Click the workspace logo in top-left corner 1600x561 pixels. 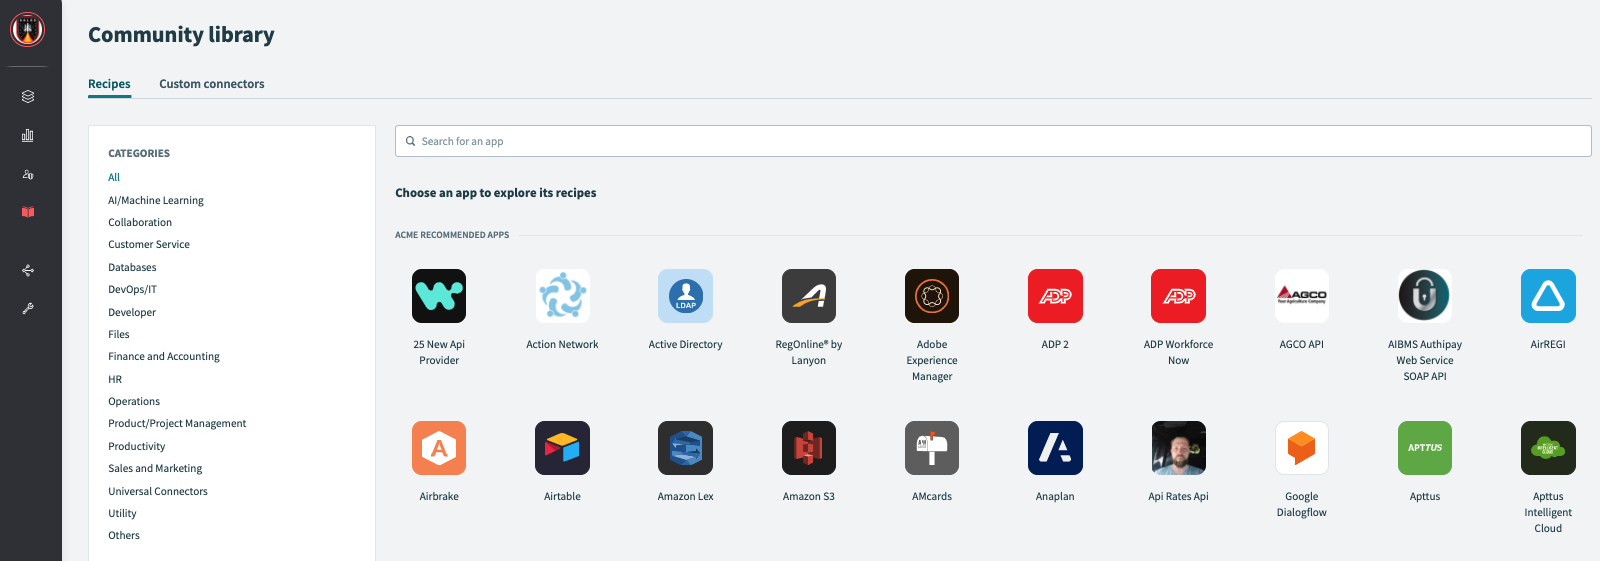click(x=28, y=30)
